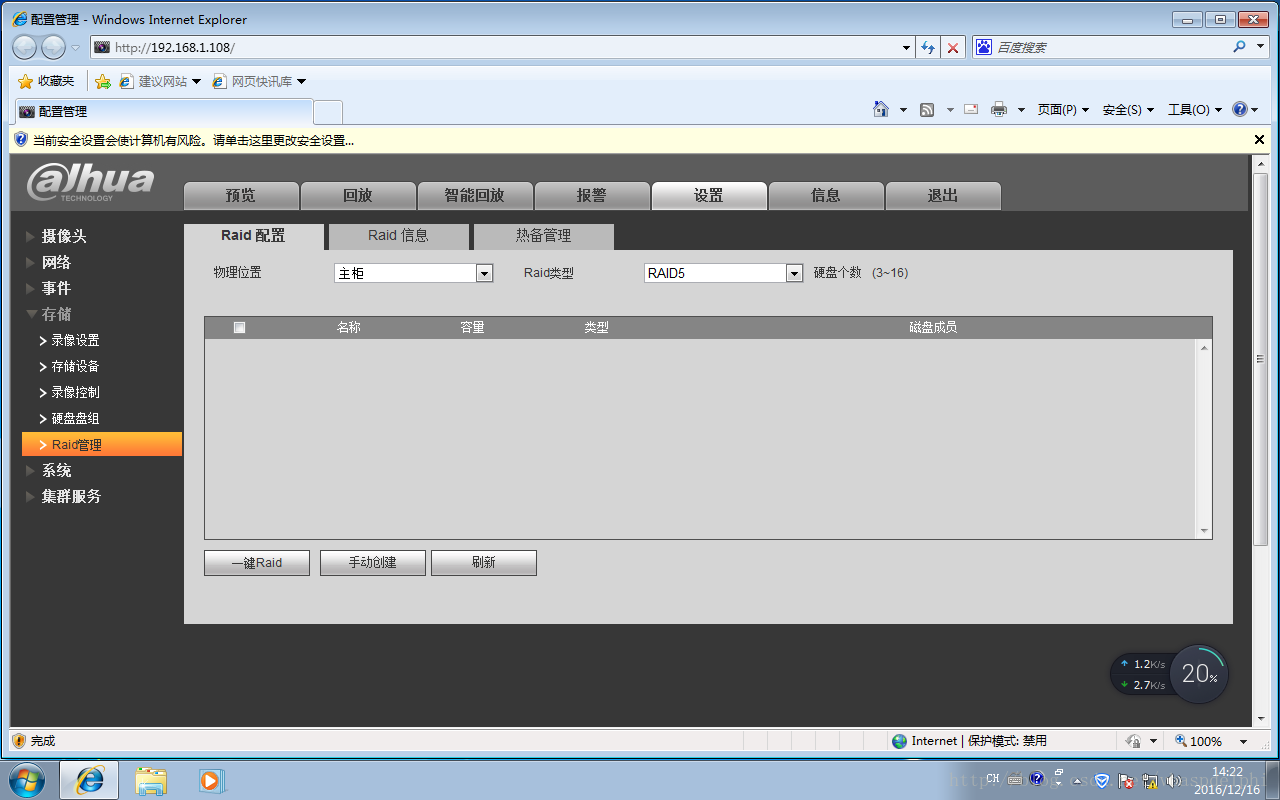Click the security shield icon in status bar
Image resolution: width=1280 pixels, height=800 pixels.
tap(19, 741)
